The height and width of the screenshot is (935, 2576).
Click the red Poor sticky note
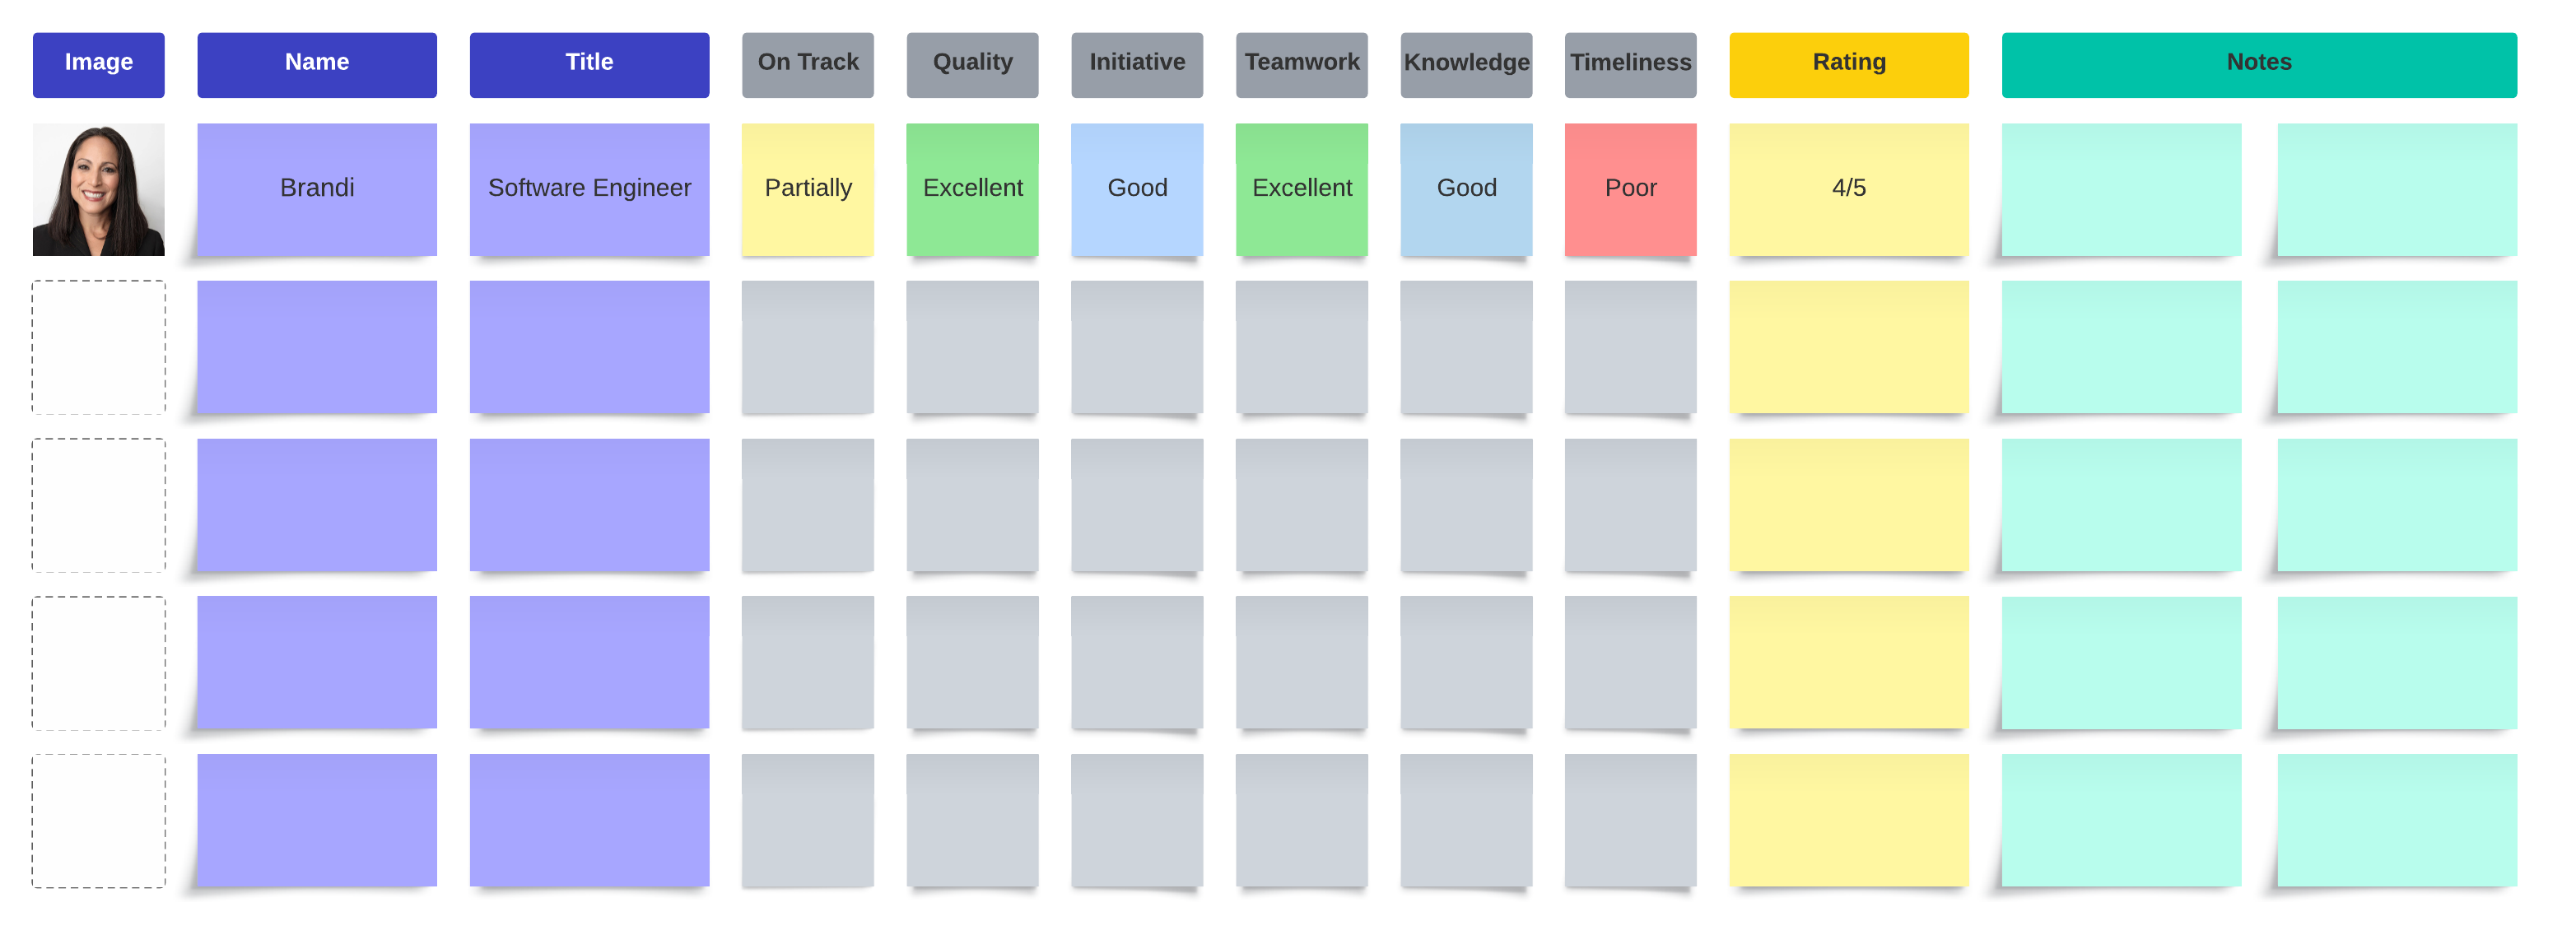click(1630, 188)
